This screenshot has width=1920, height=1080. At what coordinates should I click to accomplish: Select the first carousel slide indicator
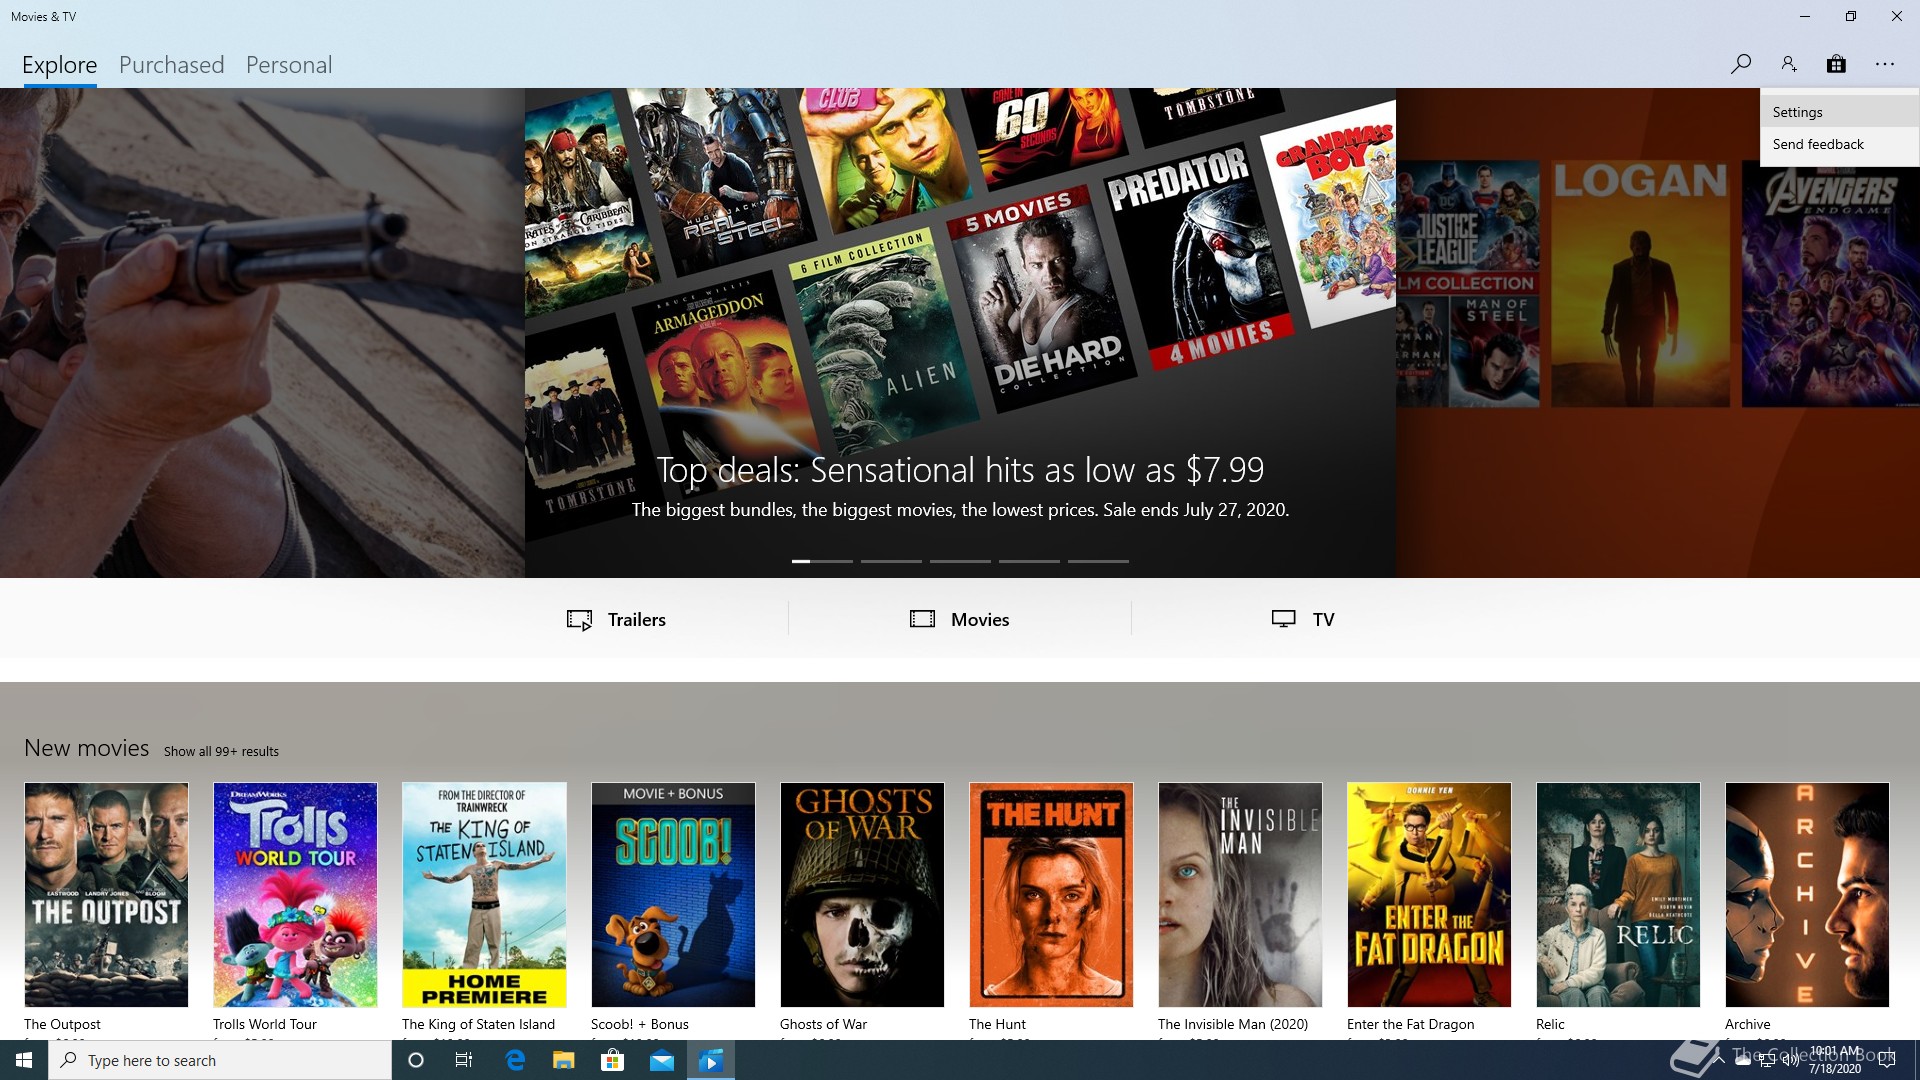[822, 561]
